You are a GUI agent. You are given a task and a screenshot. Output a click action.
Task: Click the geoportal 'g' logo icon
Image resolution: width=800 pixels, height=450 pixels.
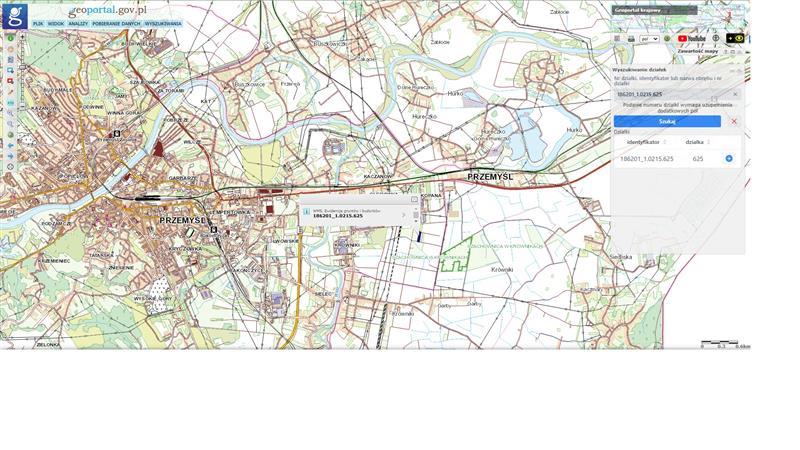tap(14, 17)
